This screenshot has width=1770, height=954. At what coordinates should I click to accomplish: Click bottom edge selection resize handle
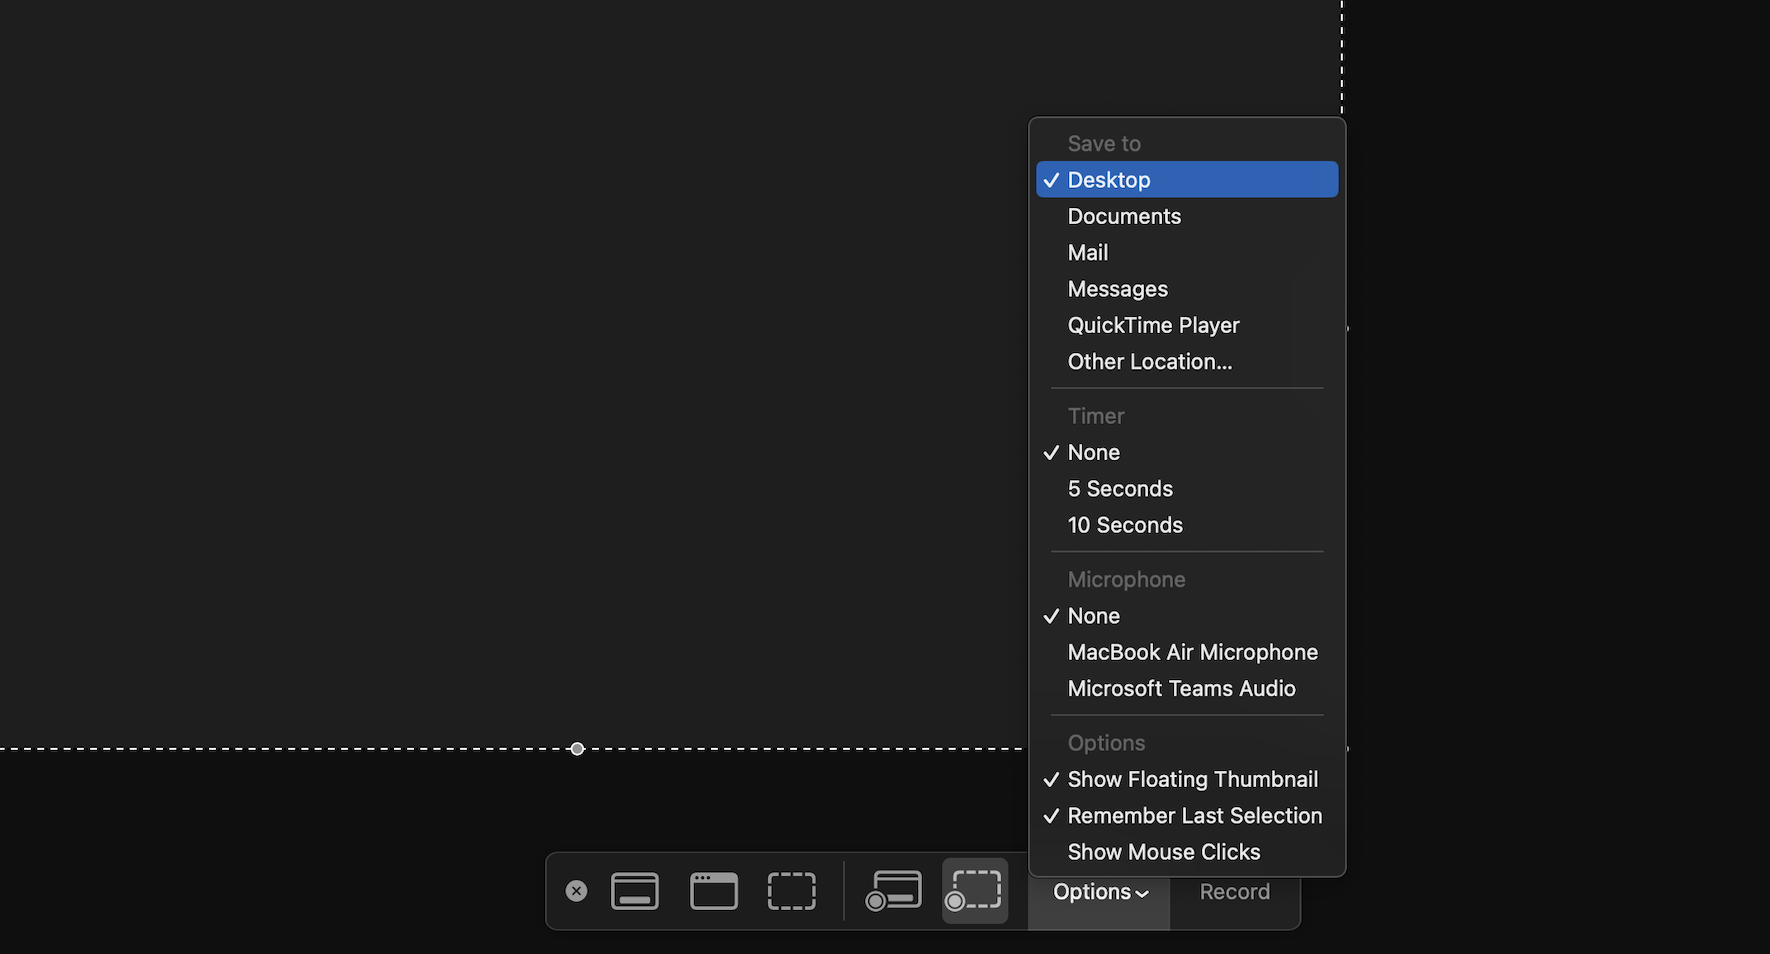click(x=577, y=749)
